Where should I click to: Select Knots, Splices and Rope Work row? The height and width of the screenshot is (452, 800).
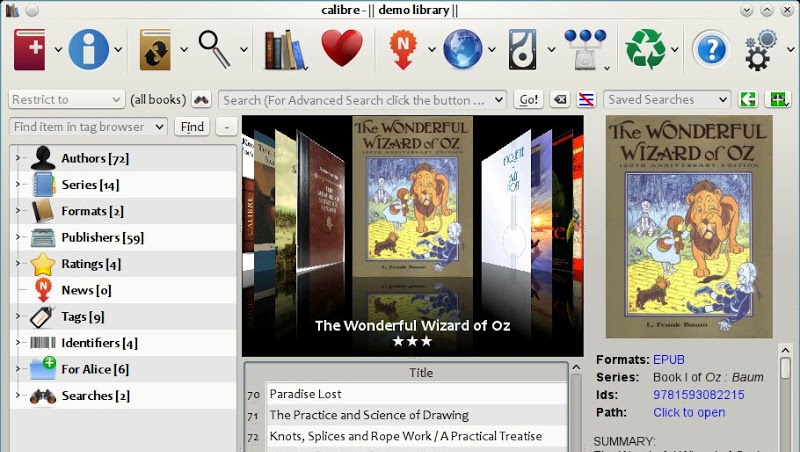[x=416, y=436]
